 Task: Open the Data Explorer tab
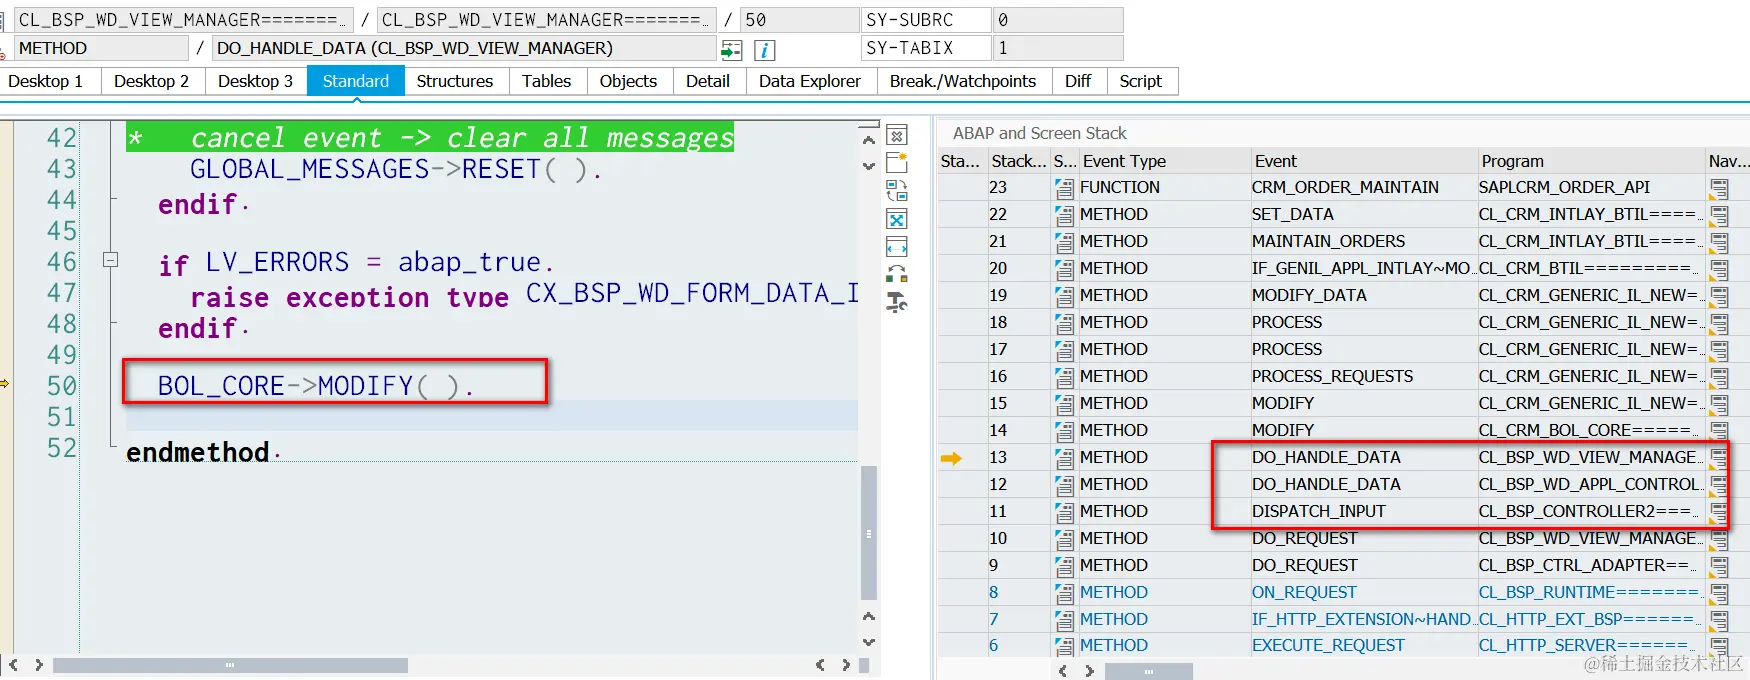[x=810, y=81]
